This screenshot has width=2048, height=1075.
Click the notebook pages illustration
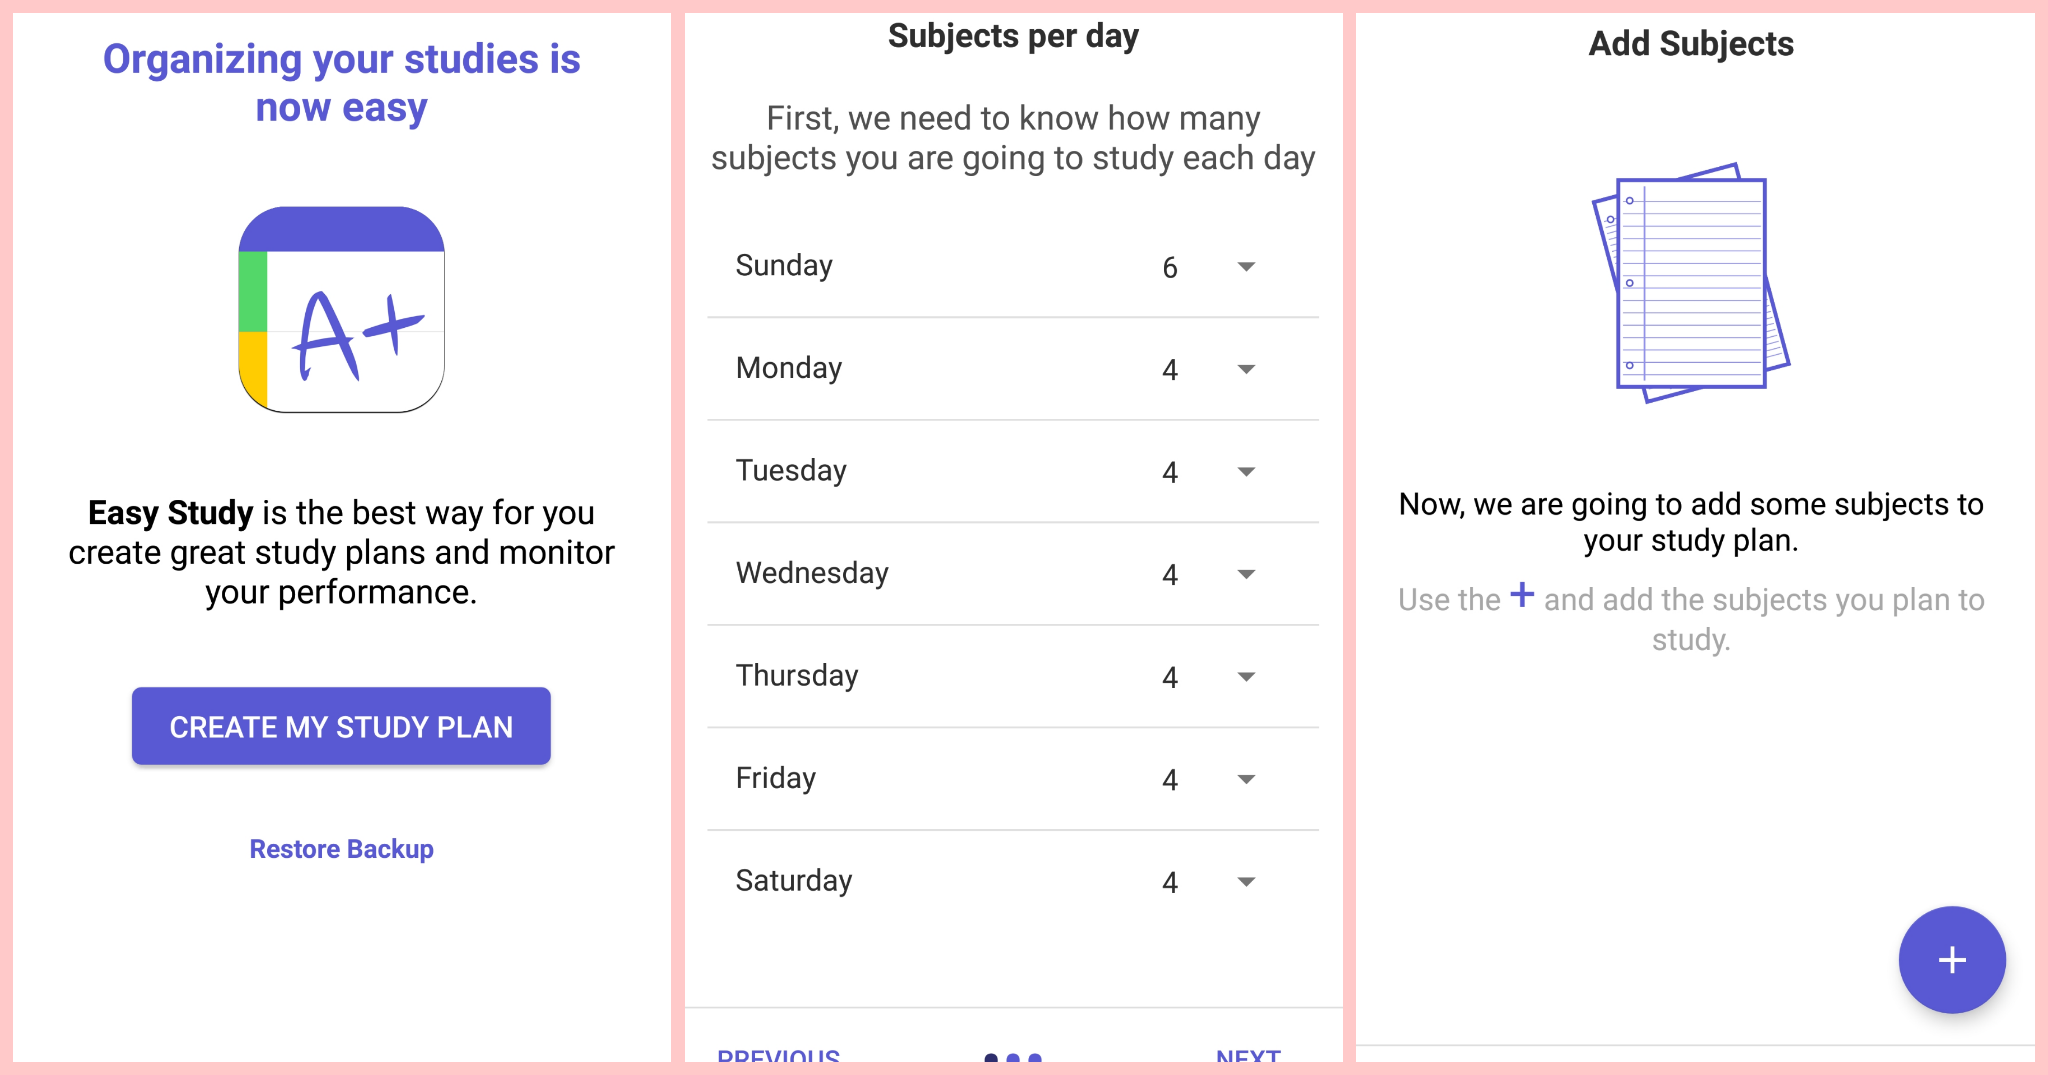click(1691, 283)
